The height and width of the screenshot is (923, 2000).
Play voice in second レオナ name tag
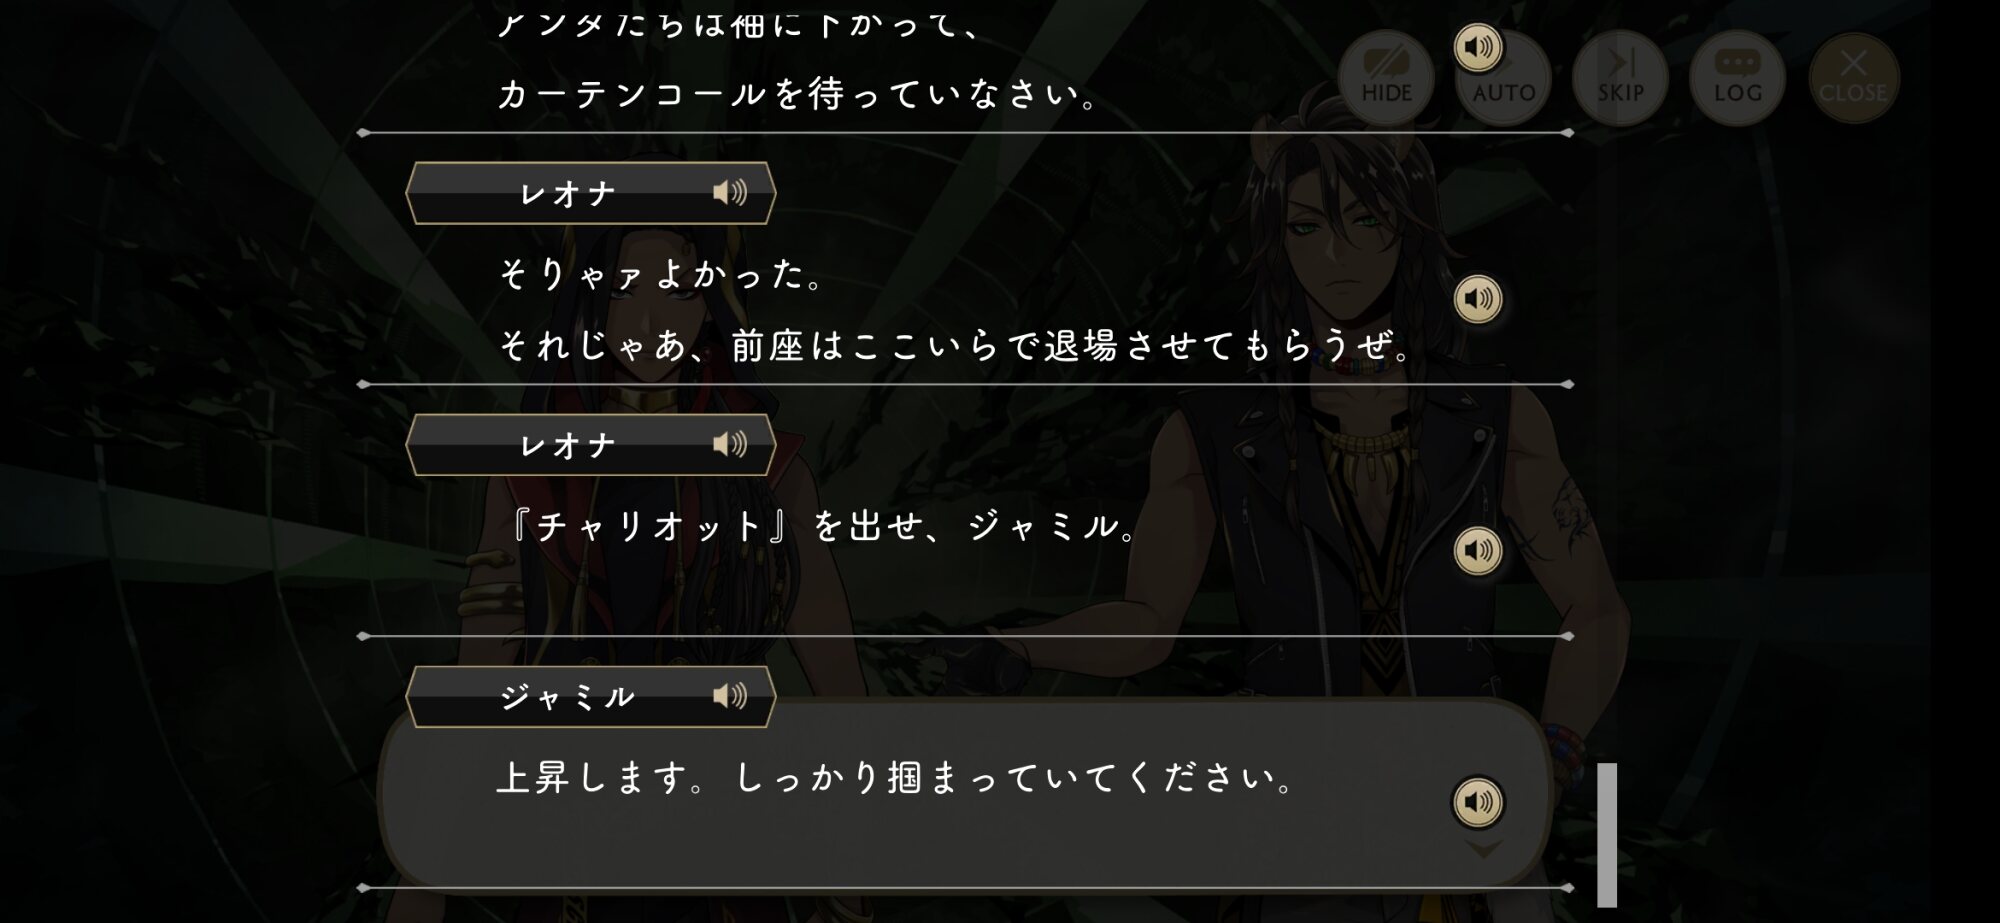click(730, 444)
